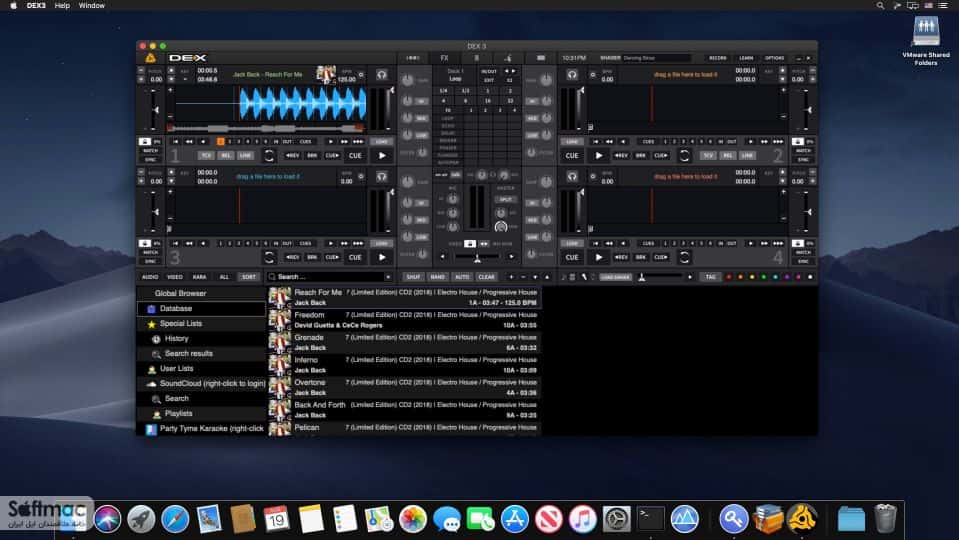Screen dimensions: 959x540
Task: Click the SHUF playlist button
Action: [x=413, y=277]
